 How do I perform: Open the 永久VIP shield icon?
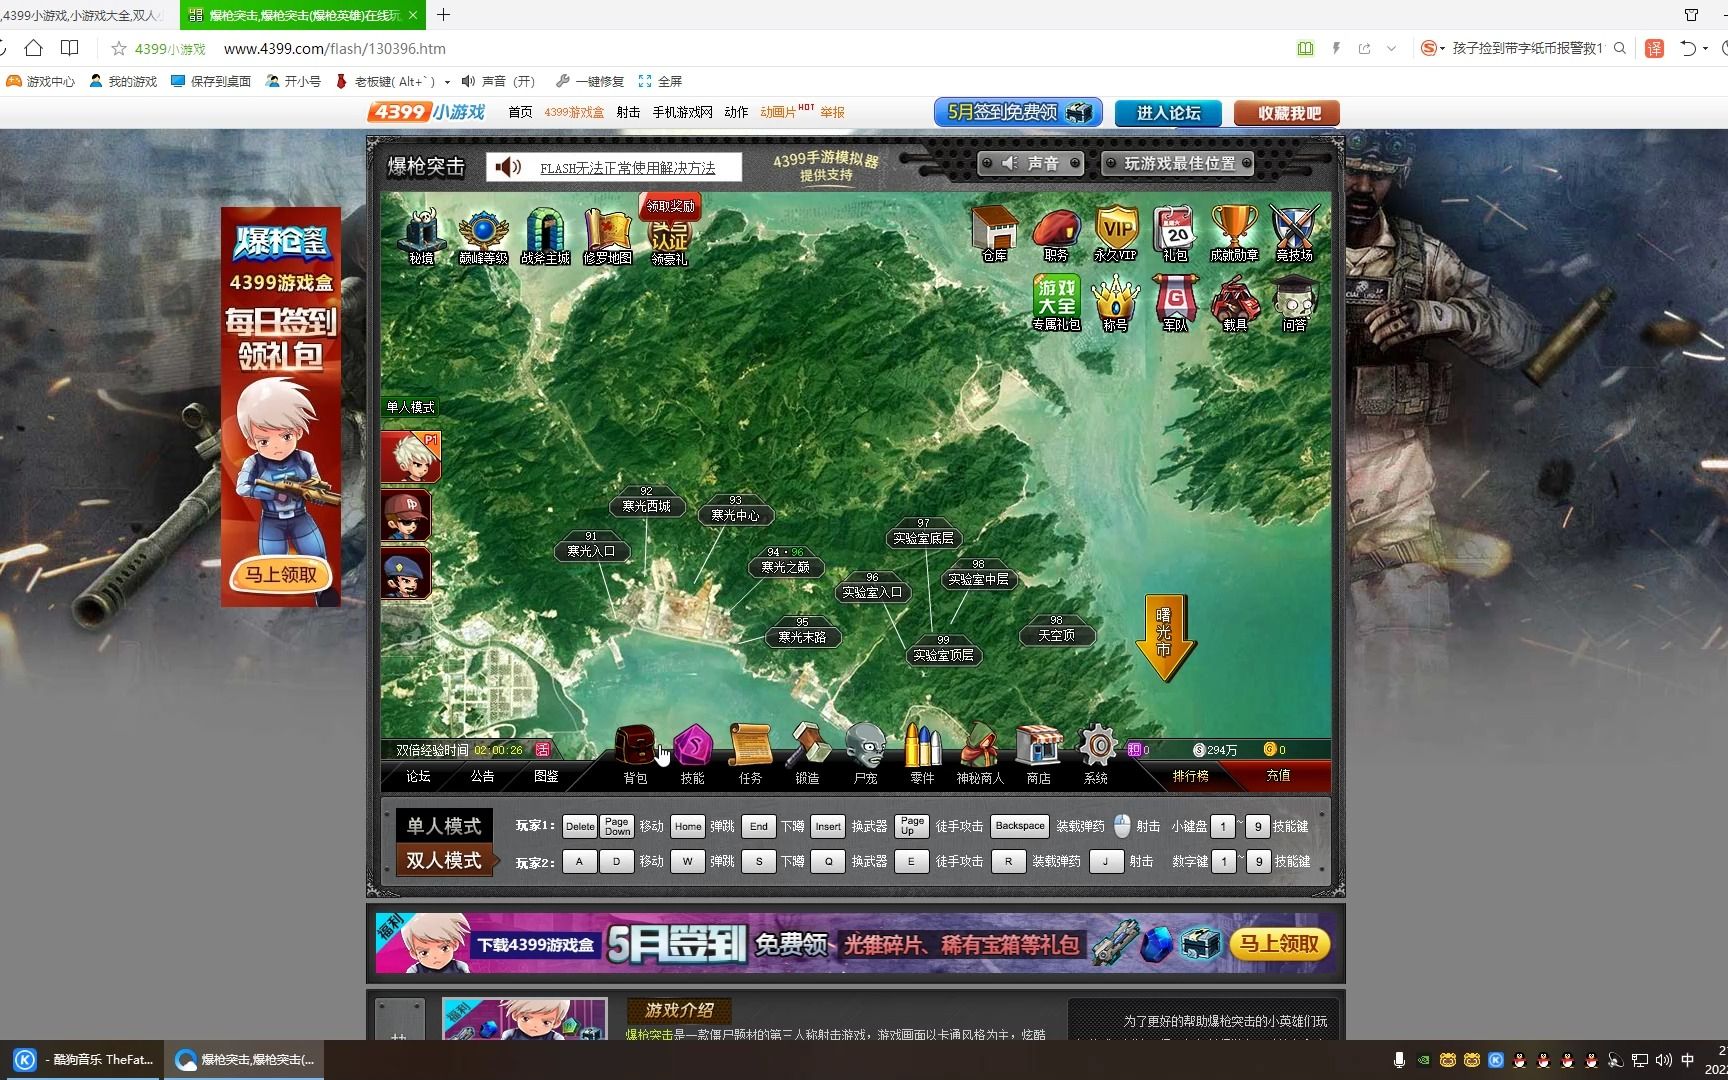click(1115, 234)
